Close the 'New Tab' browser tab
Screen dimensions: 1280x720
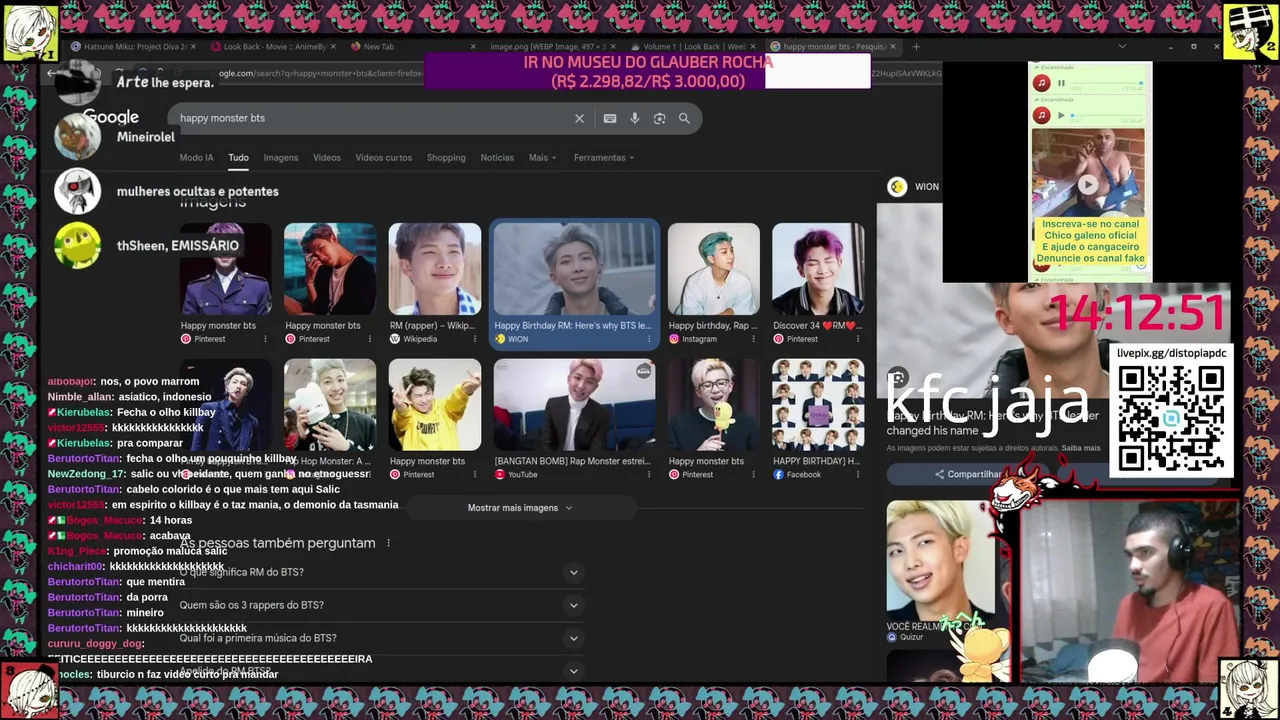tap(473, 46)
